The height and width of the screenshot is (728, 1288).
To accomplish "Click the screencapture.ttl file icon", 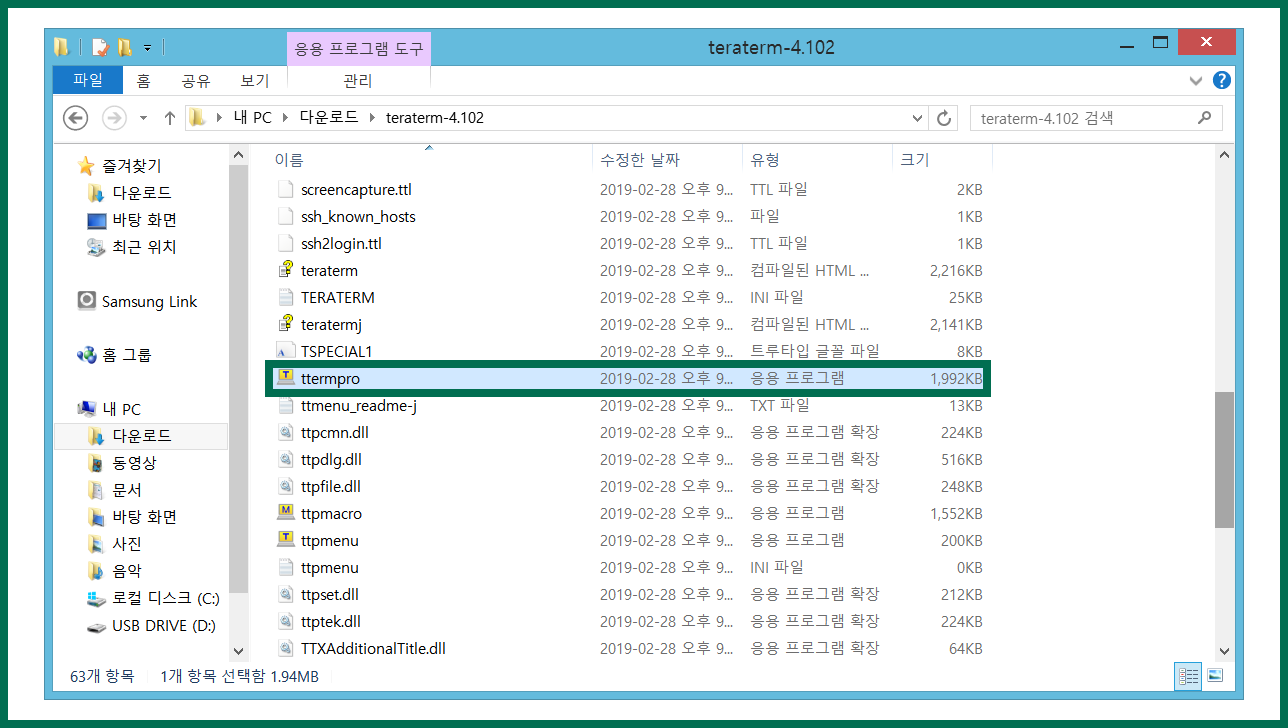I will pyautogui.click(x=285, y=189).
